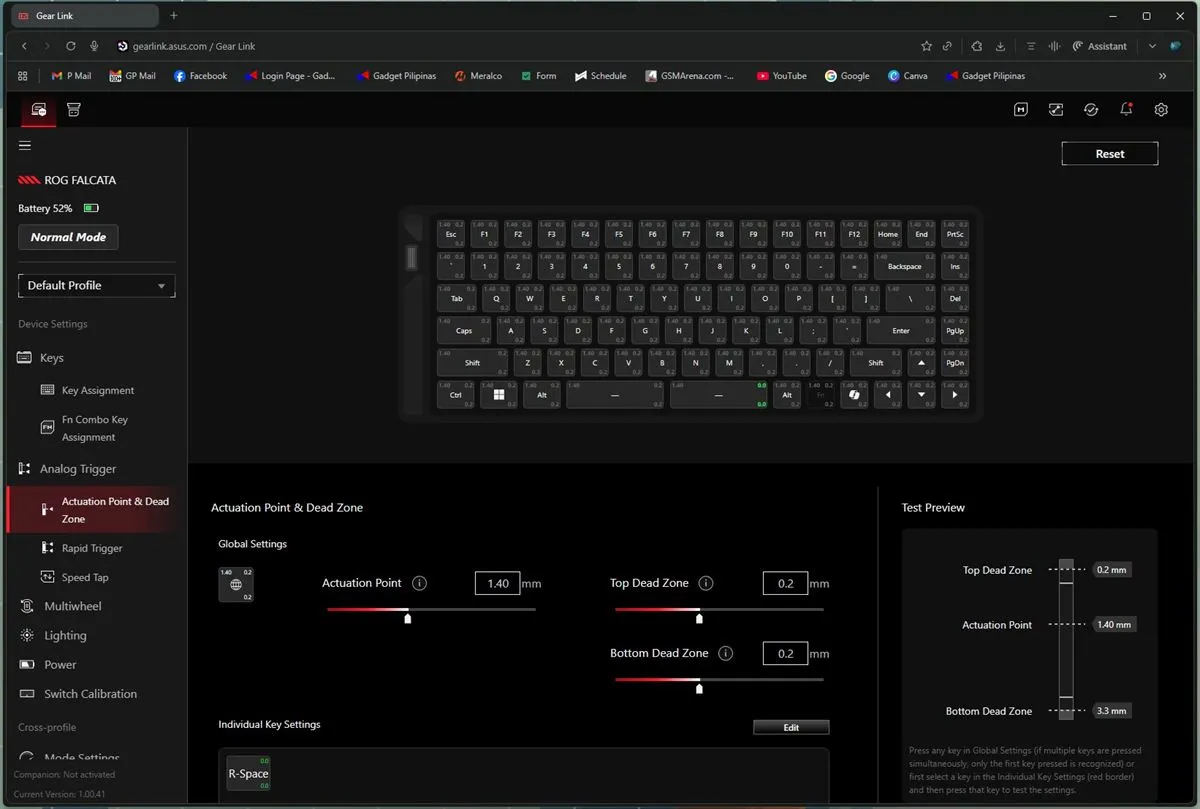Click the address bar URL
Image resolution: width=1200 pixels, height=809 pixels.
tap(194, 46)
